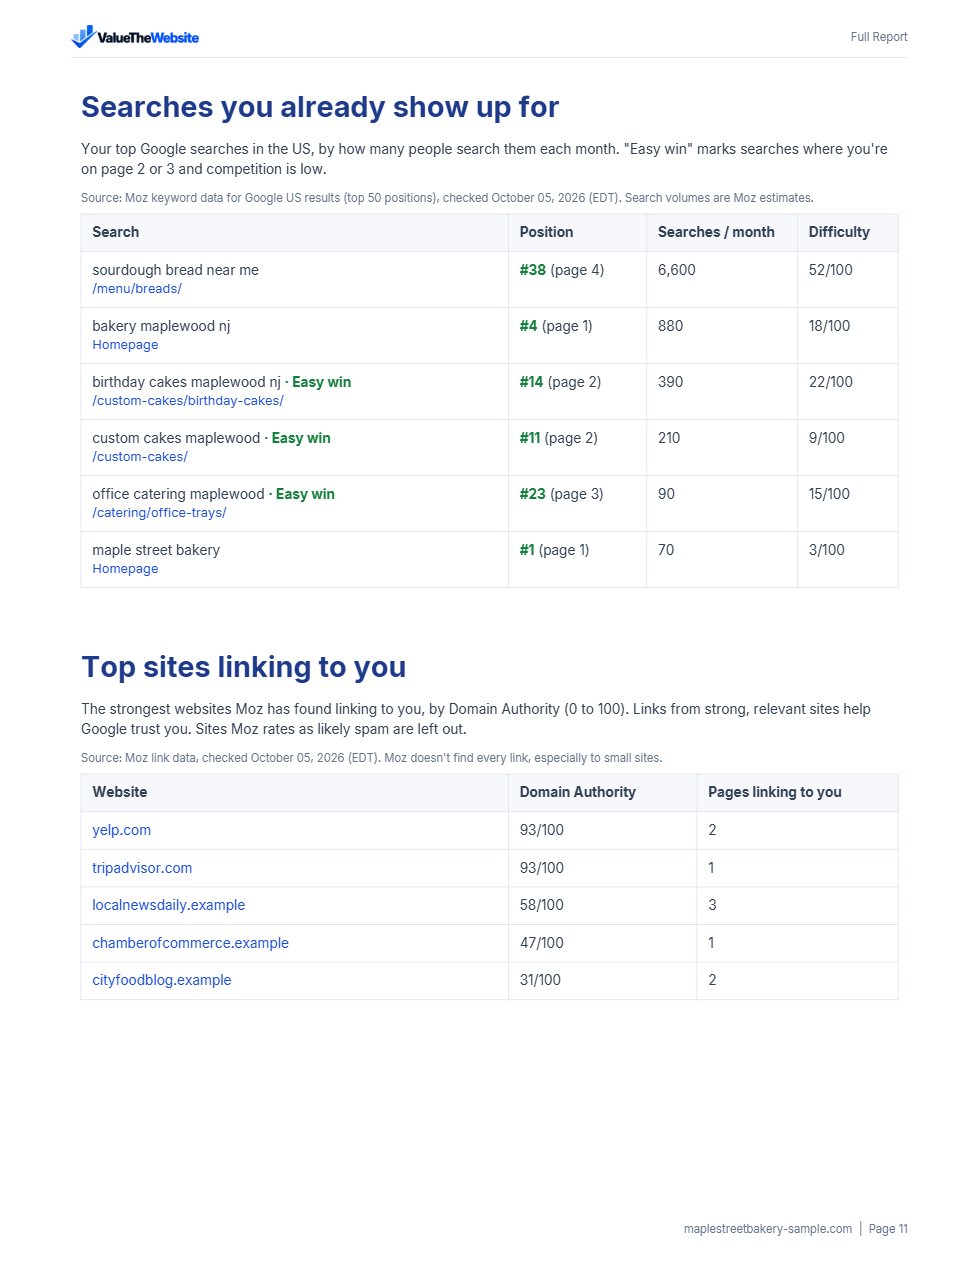Click the #38 position ranking
The image size is (979, 1267).
533,270
